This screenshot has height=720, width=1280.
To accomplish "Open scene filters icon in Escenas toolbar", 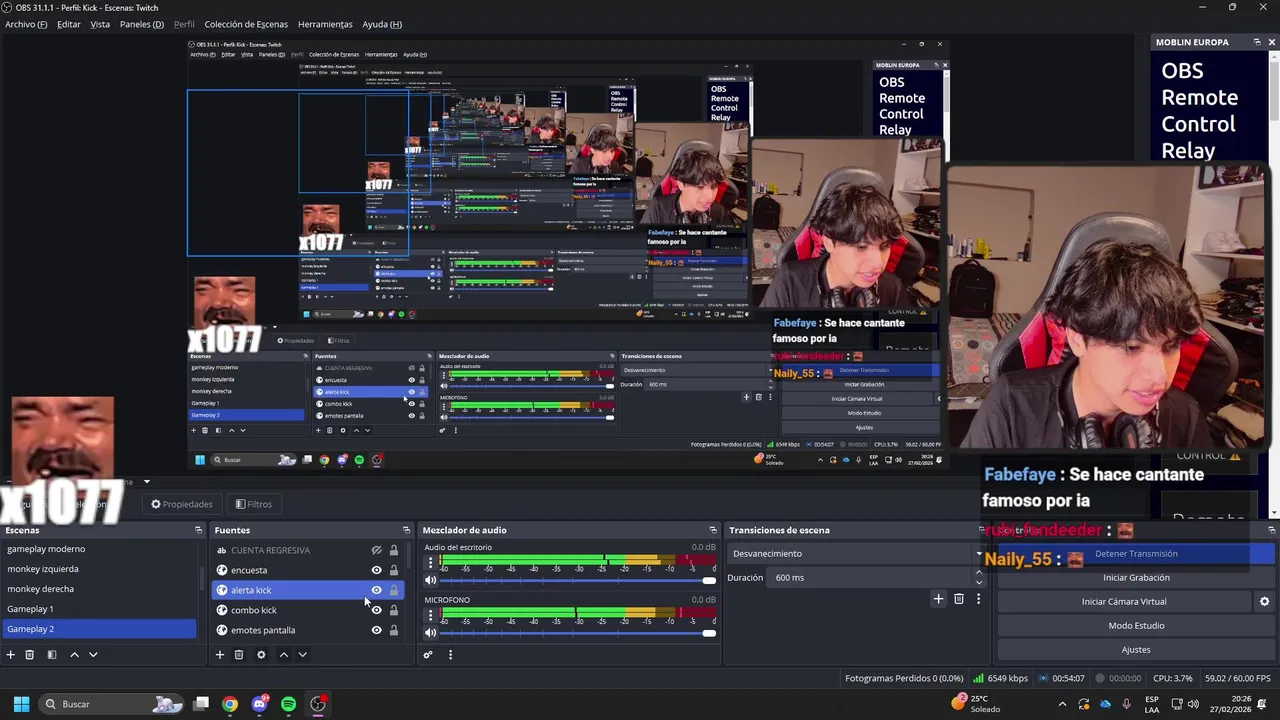I will (51, 655).
